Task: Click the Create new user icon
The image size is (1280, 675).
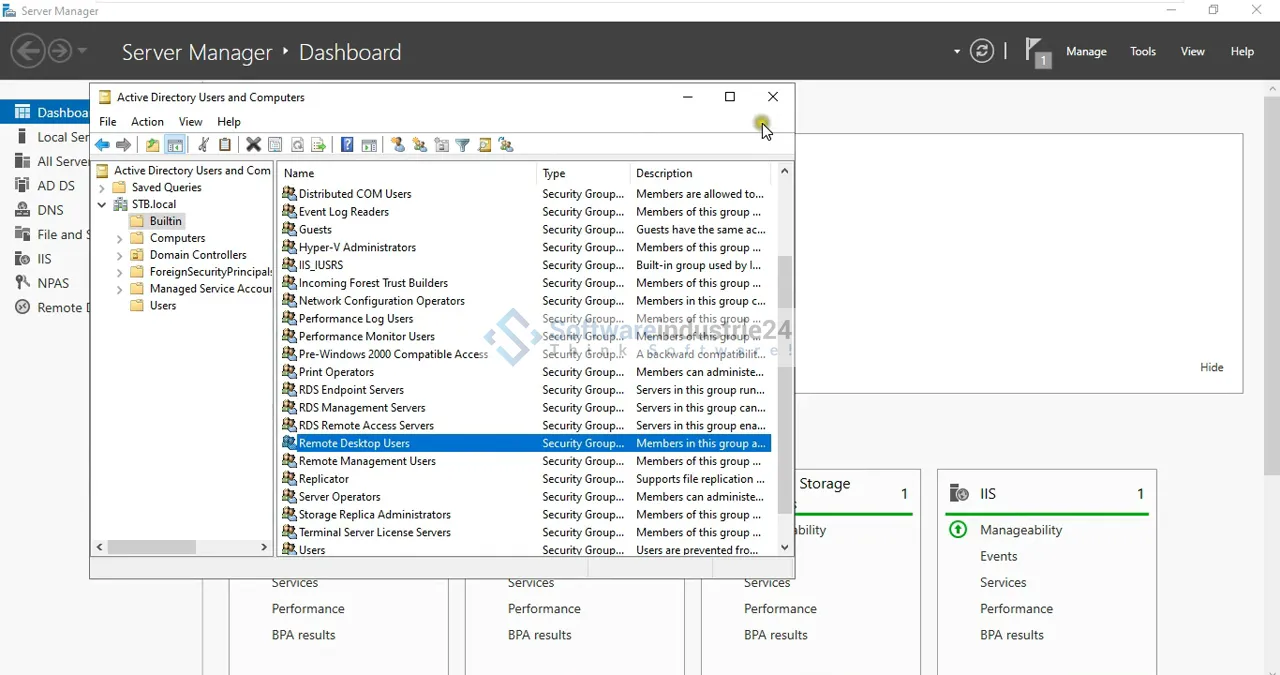Action: [x=397, y=145]
